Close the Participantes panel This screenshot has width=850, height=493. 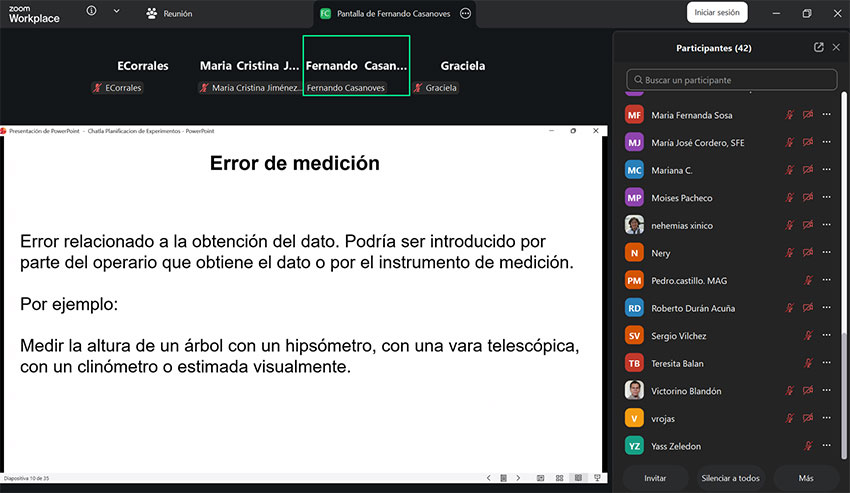pos(838,47)
